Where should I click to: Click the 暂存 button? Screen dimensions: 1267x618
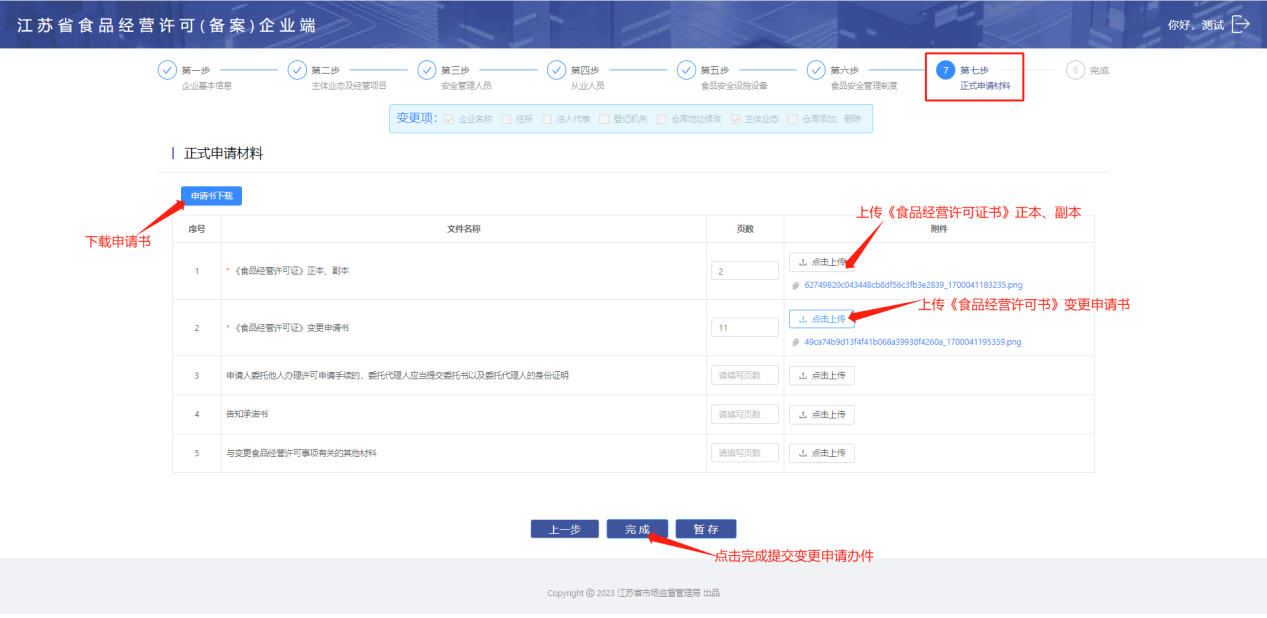[x=706, y=529]
